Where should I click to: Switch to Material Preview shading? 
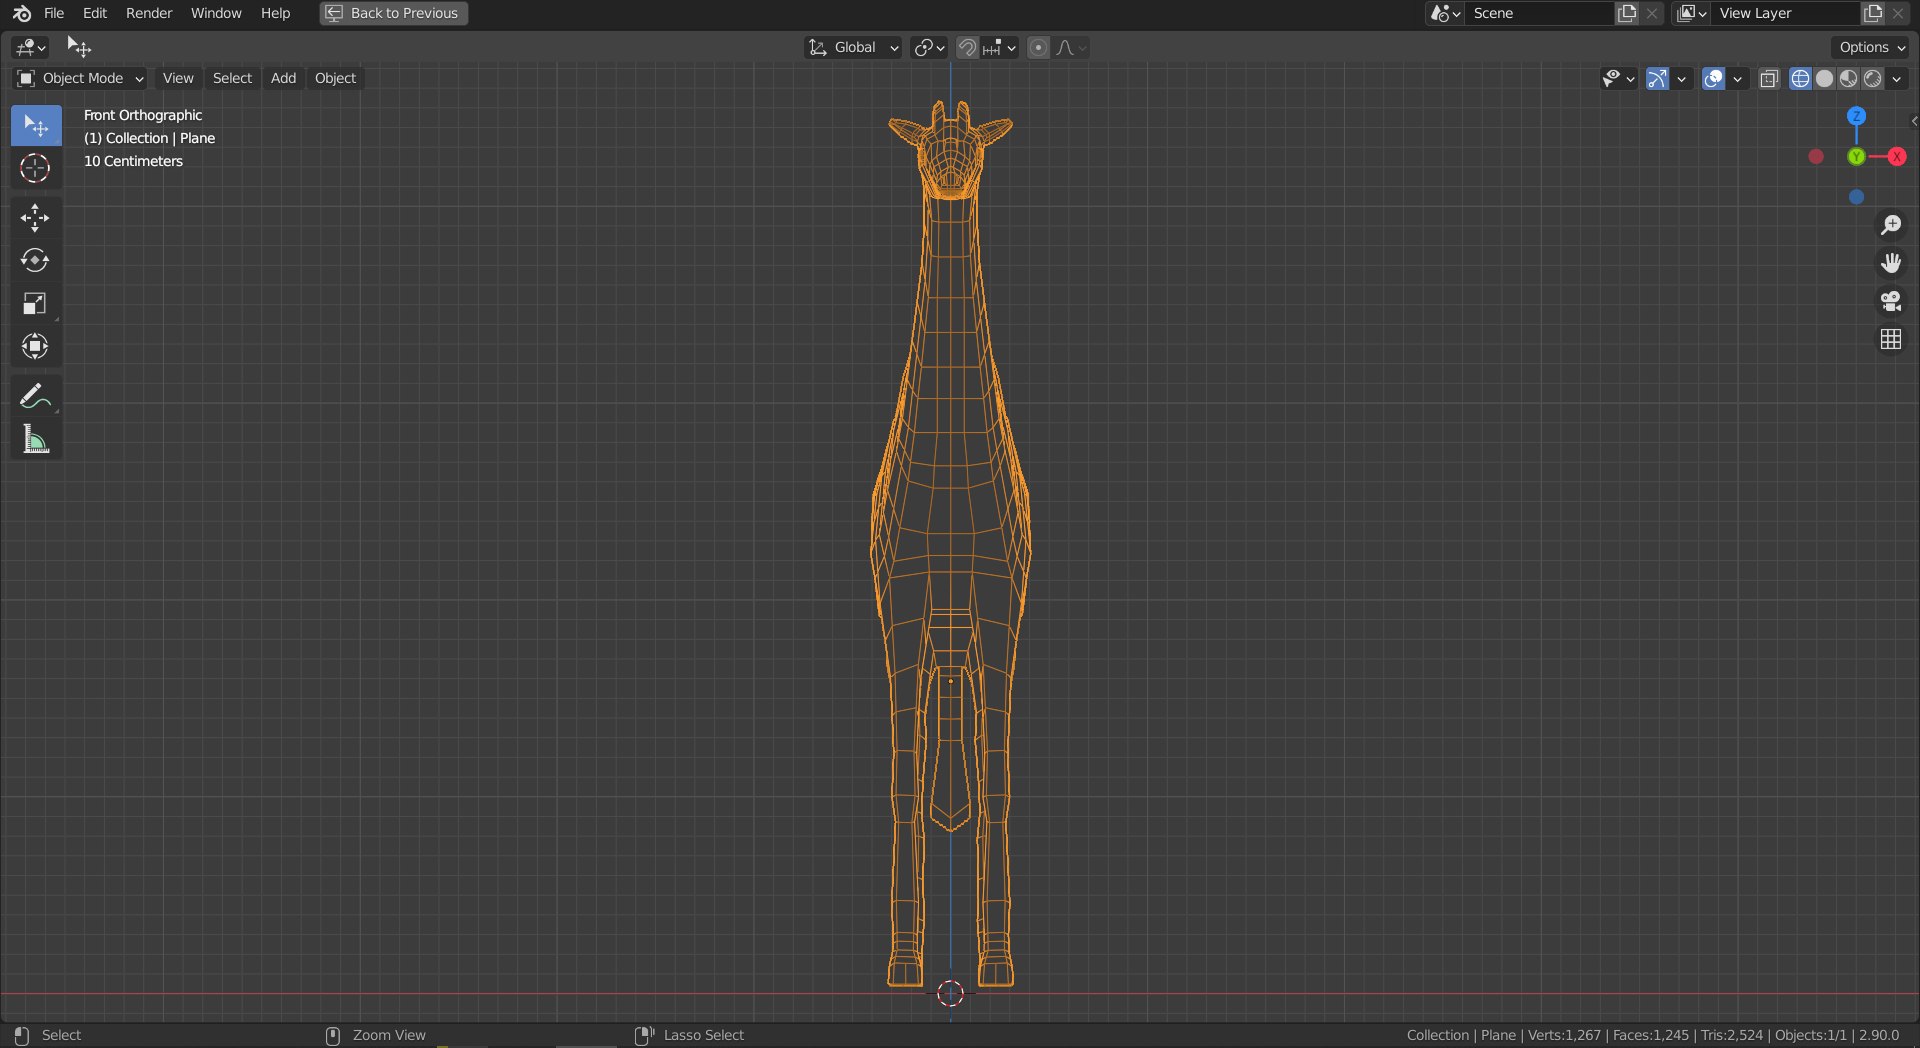click(x=1848, y=78)
